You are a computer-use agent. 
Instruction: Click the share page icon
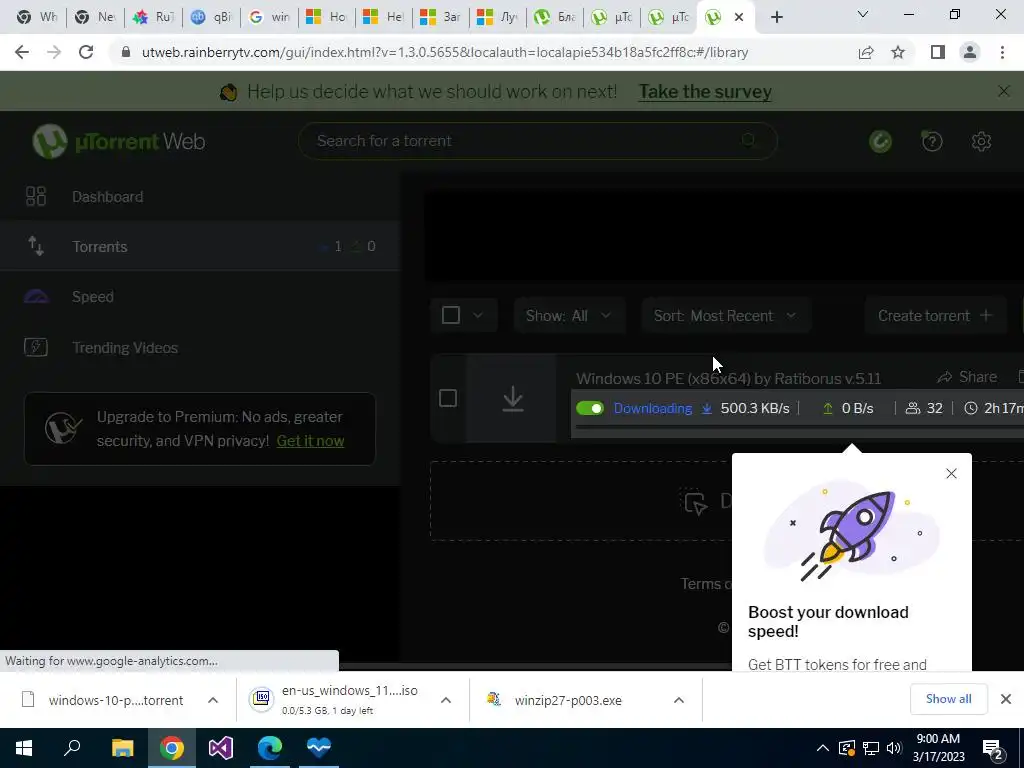(x=866, y=52)
